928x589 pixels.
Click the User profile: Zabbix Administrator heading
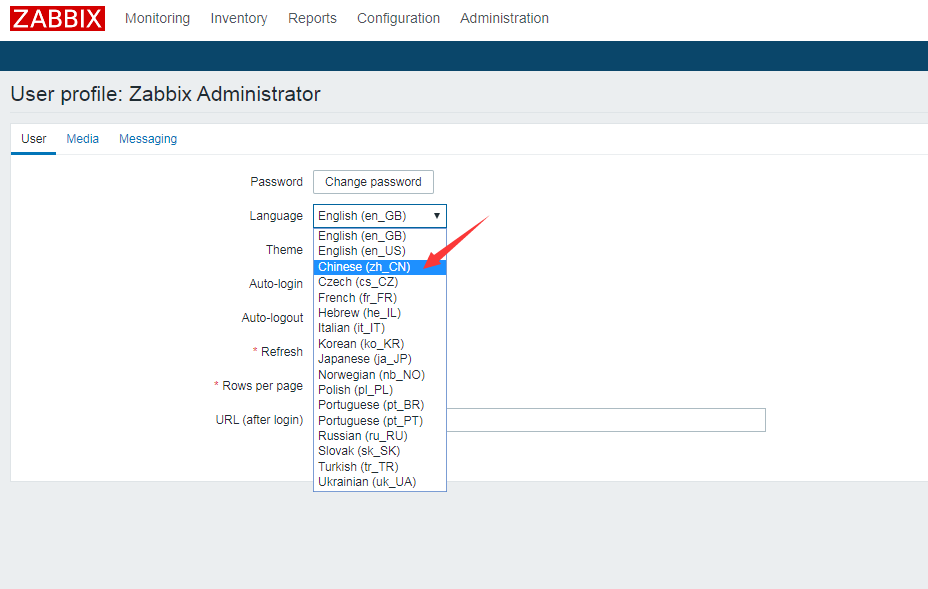click(166, 94)
